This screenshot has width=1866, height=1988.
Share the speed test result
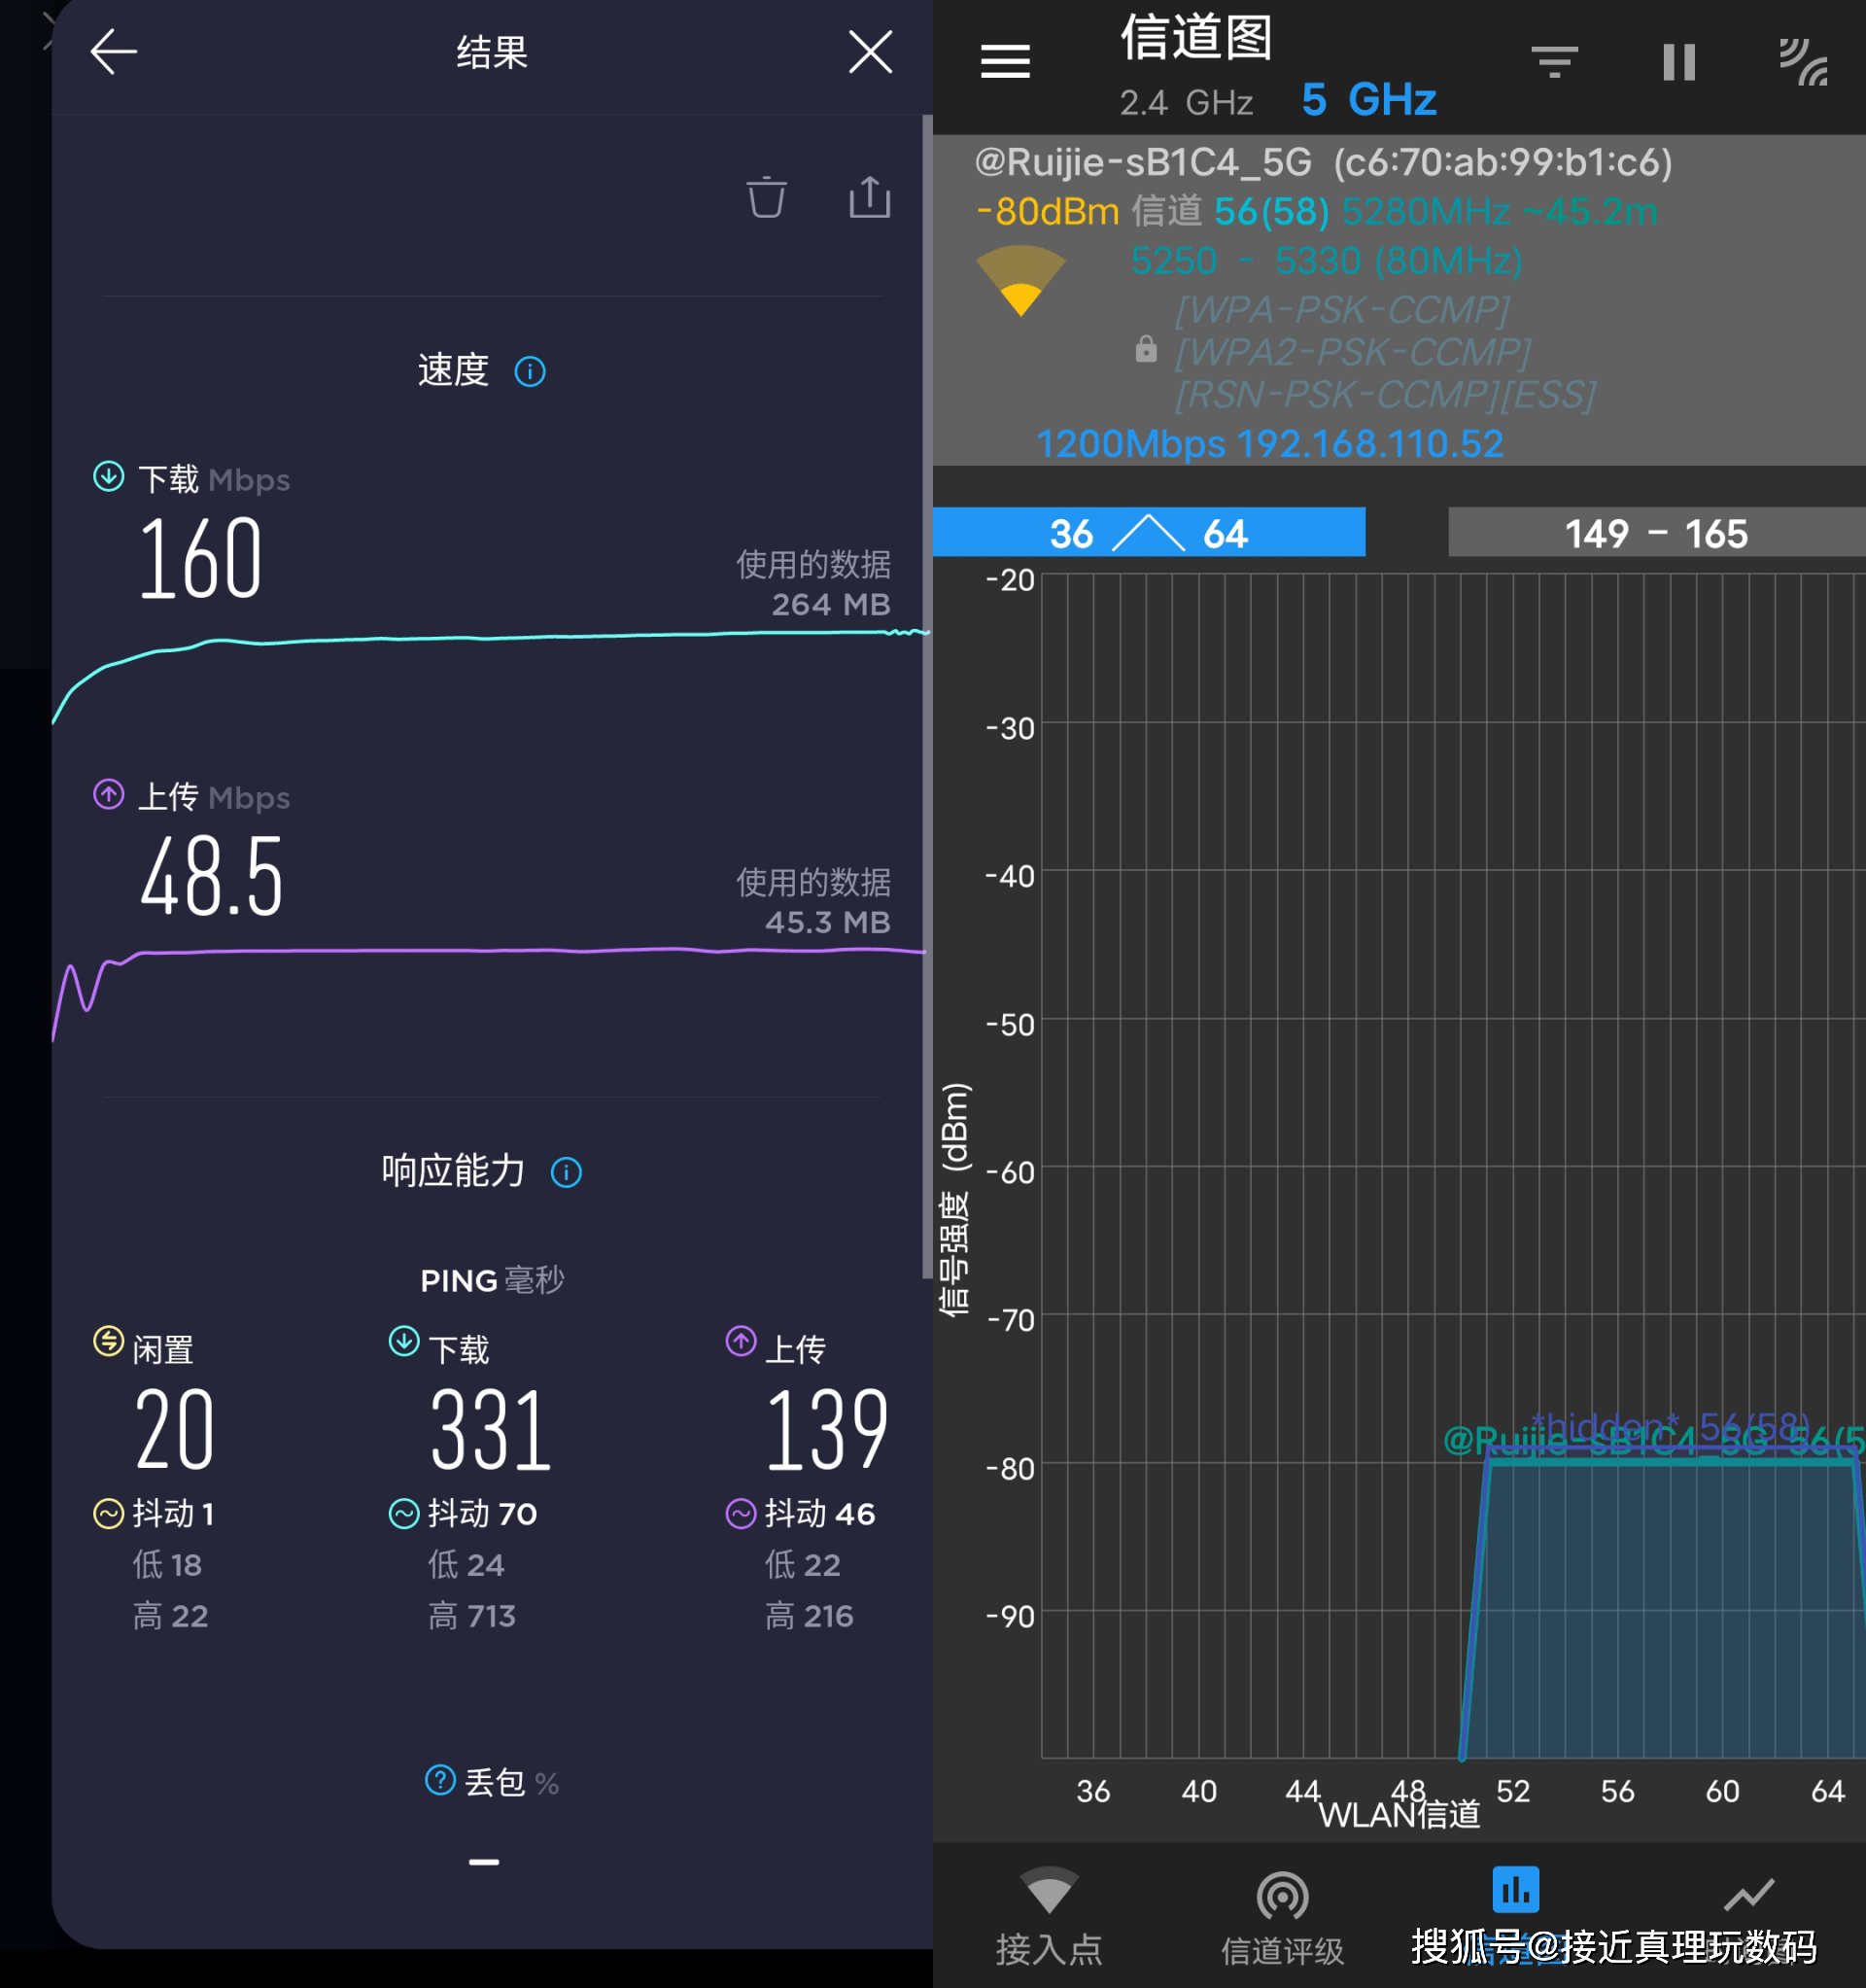pos(869,197)
